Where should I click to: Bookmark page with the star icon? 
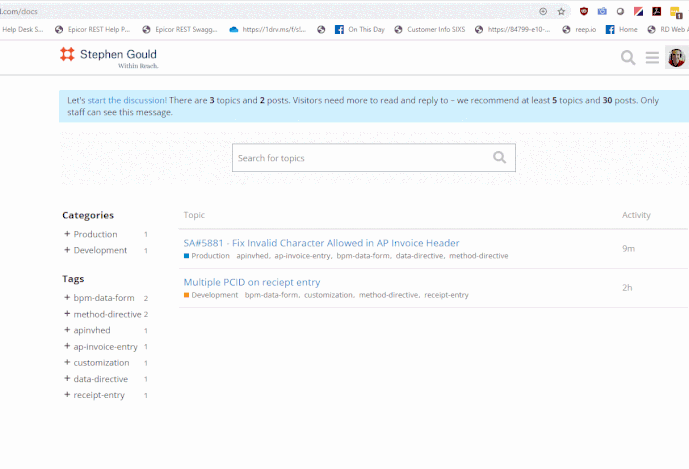pyautogui.click(x=561, y=11)
